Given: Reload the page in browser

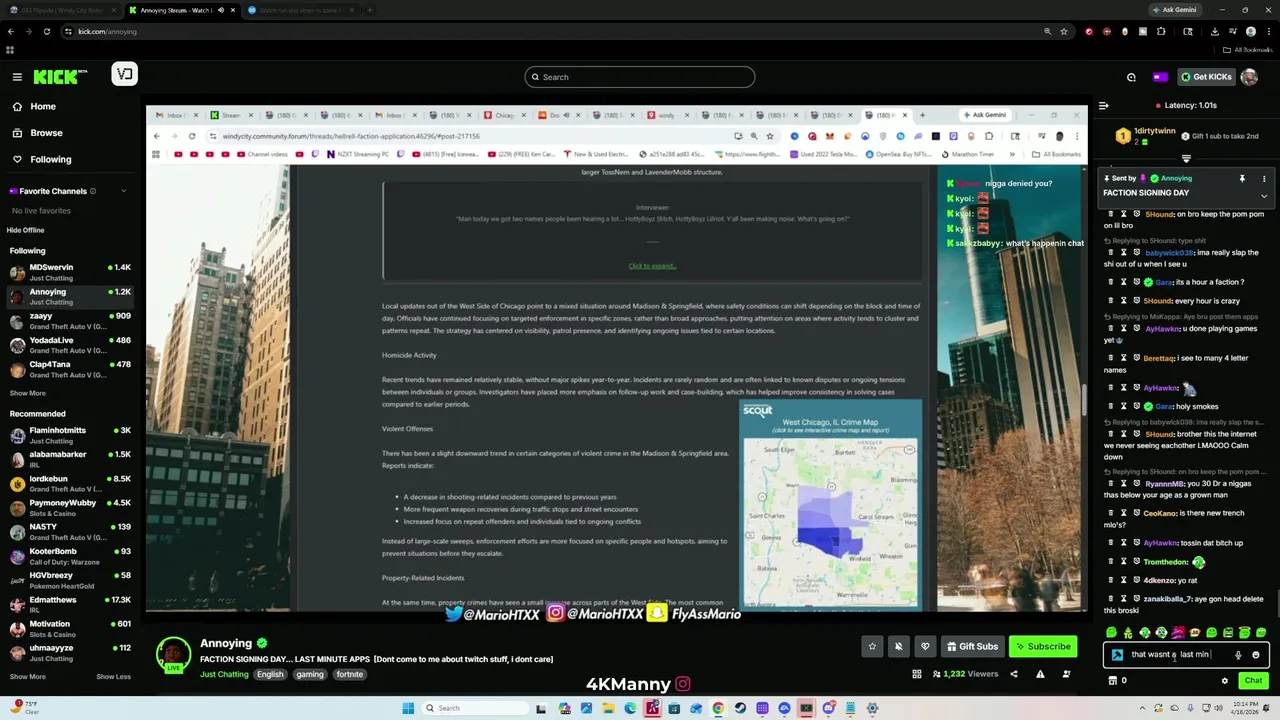Looking at the screenshot, I should coord(46,31).
